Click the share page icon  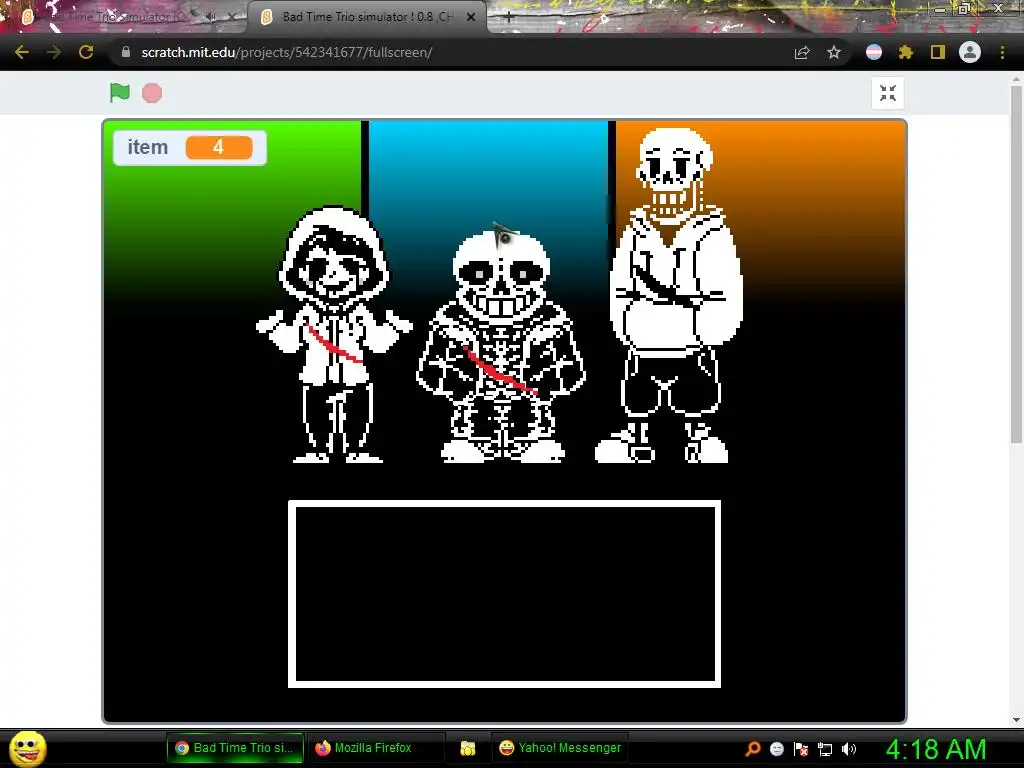(802, 52)
